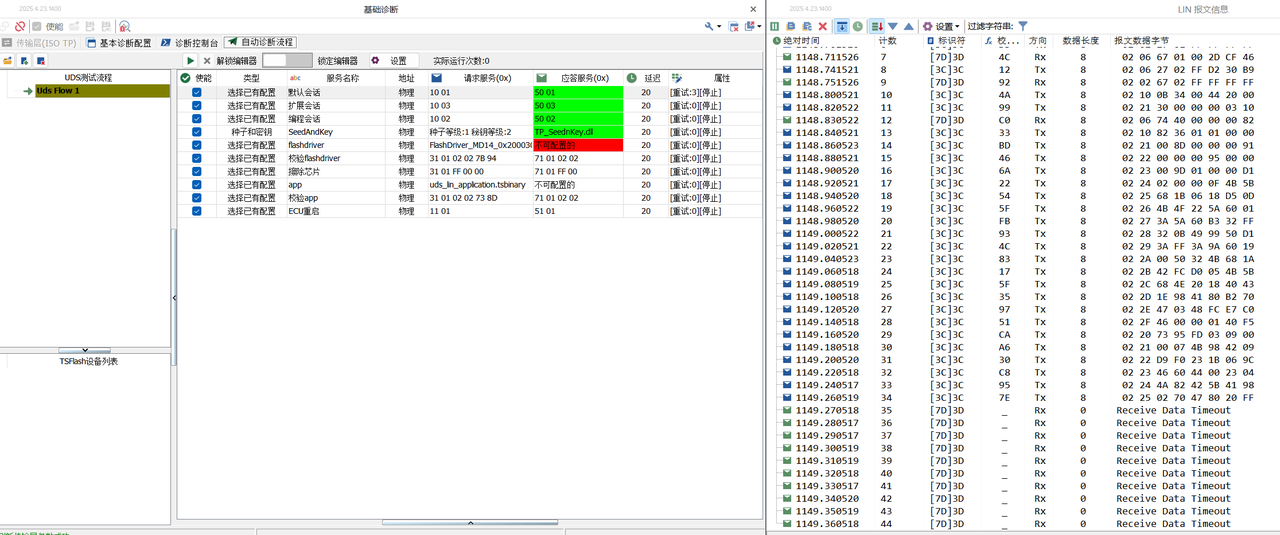Screen dimensions: 1280x535
Task: Click the sort order icon in LIN toolbar
Action: click(877, 26)
